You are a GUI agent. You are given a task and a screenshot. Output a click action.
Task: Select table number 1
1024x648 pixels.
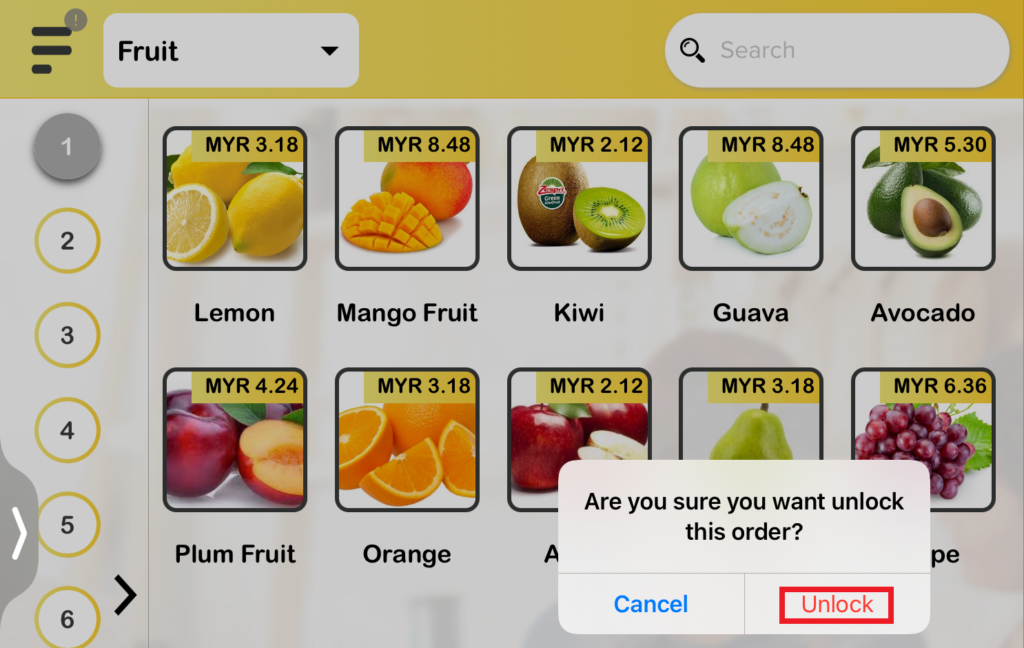tap(67, 146)
